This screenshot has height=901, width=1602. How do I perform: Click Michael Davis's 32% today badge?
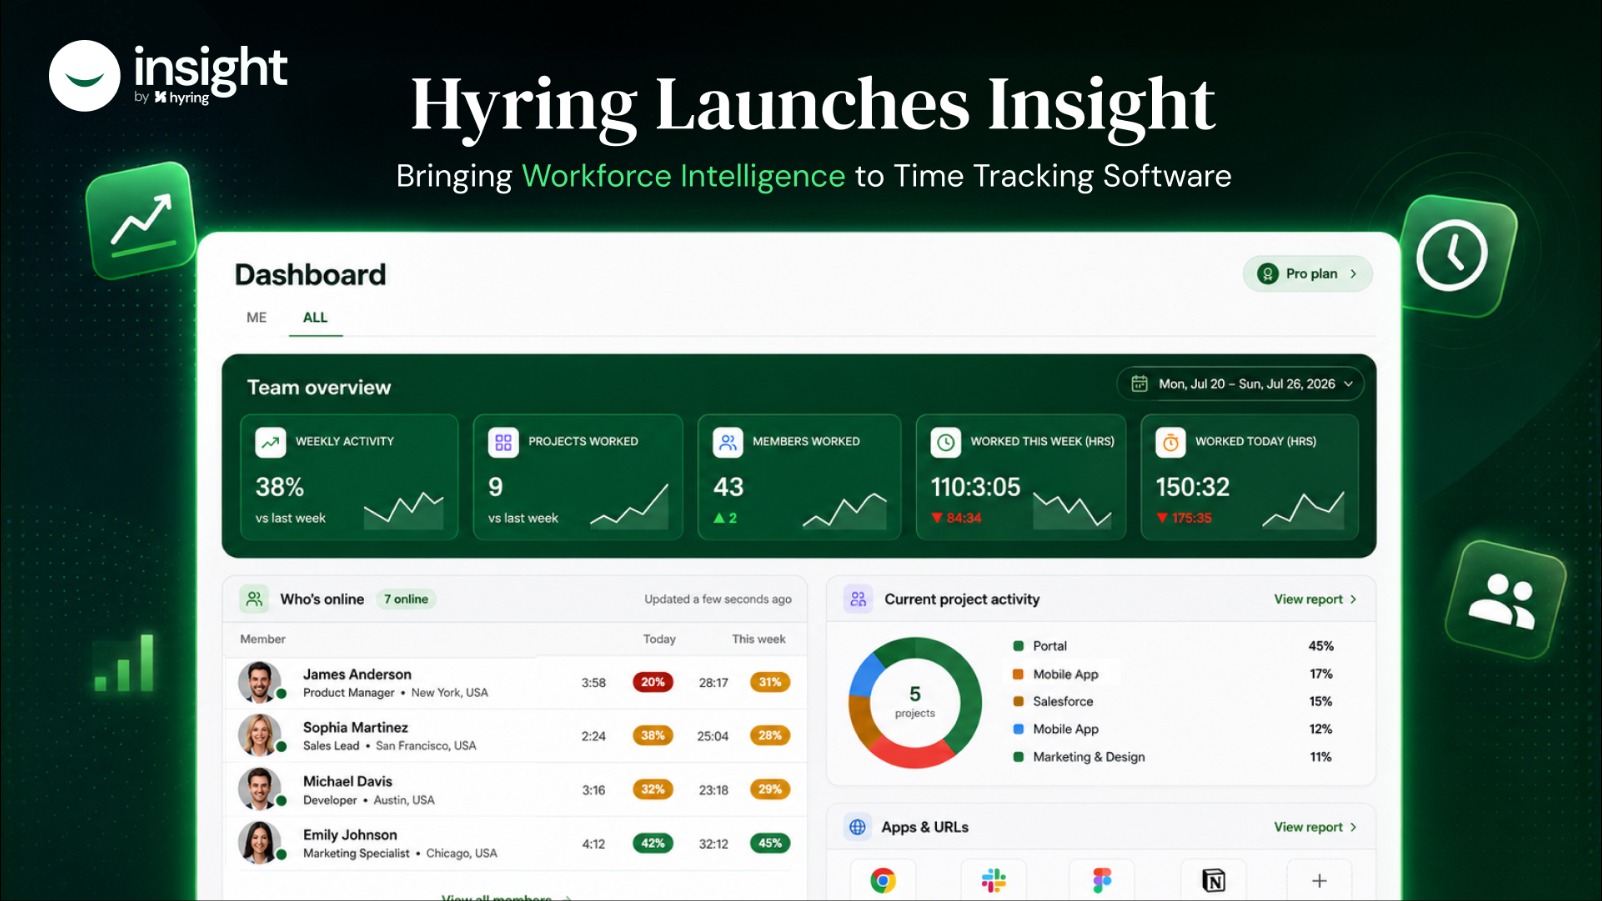[653, 789]
